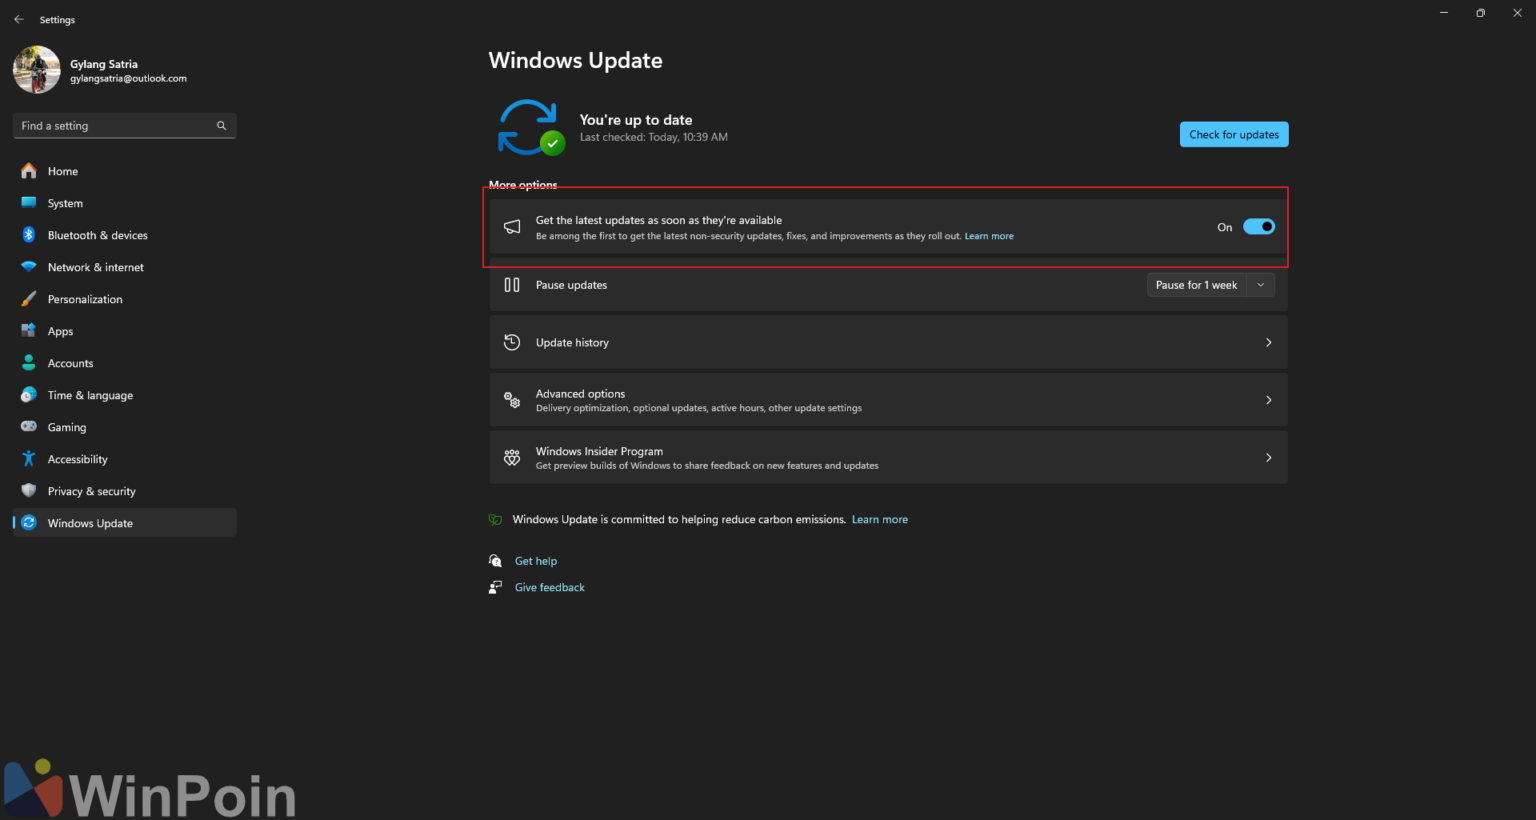Click the green carbon emissions leaf icon
Image resolution: width=1536 pixels, height=820 pixels.
point(495,520)
